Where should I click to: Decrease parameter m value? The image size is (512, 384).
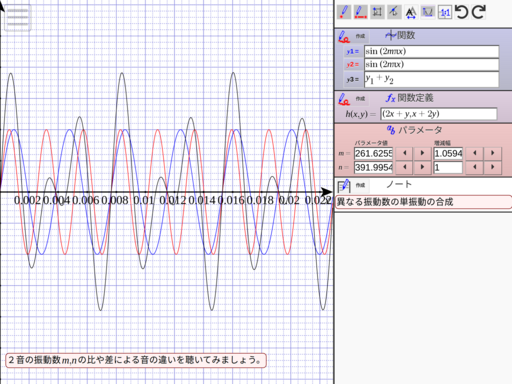tap(405, 153)
